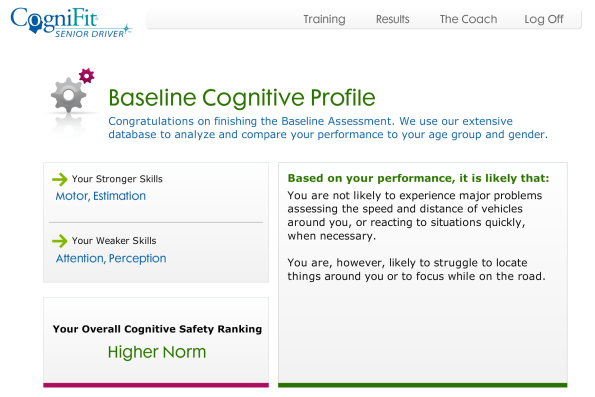The width and height of the screenshot is (595, 397).
Task: Click the magenta bar under ranking panel
Action: pyautogui.click(x=156, y=385)
